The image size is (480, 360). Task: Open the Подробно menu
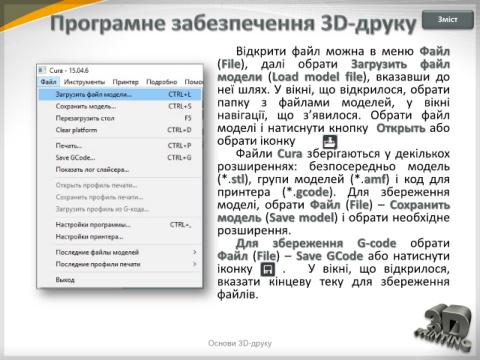click(x=162, y=82)
